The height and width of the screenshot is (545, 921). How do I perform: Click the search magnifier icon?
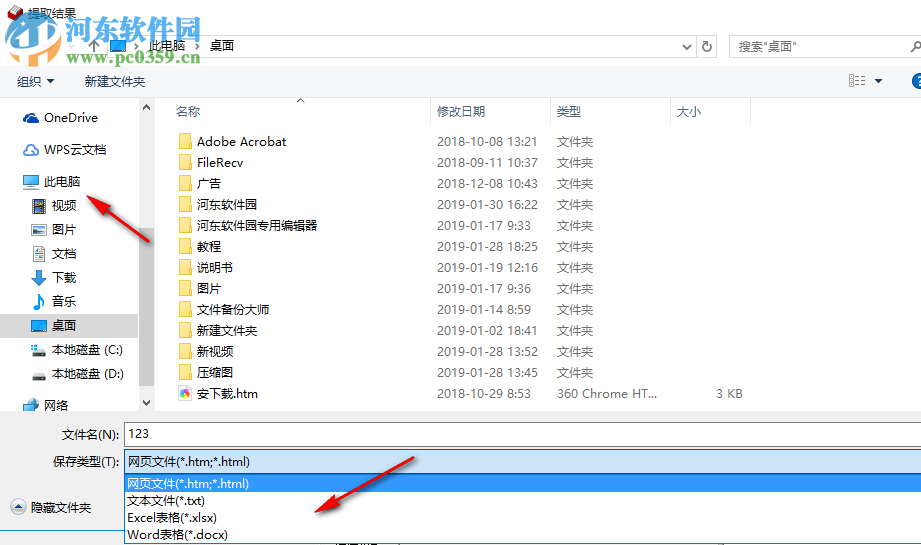pos(915,46)
